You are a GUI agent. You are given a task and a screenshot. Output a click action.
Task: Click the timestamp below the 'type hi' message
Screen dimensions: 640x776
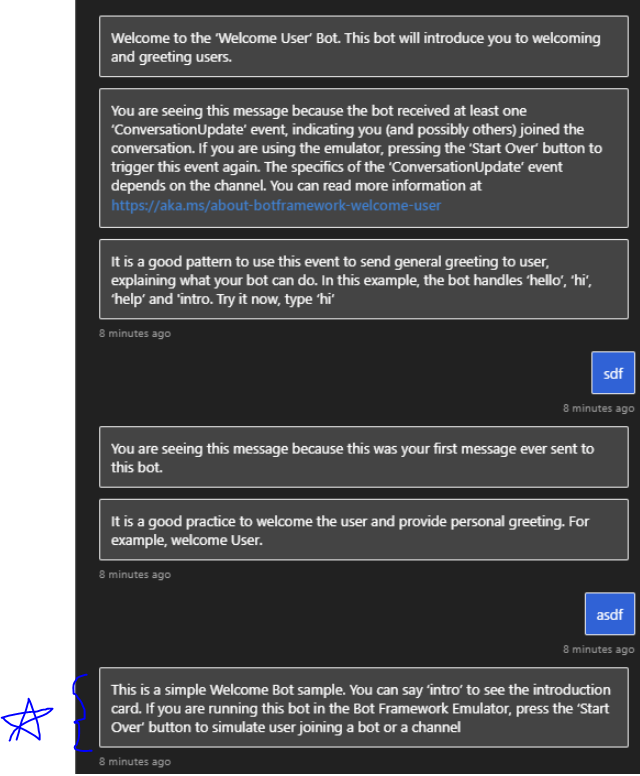135,334
